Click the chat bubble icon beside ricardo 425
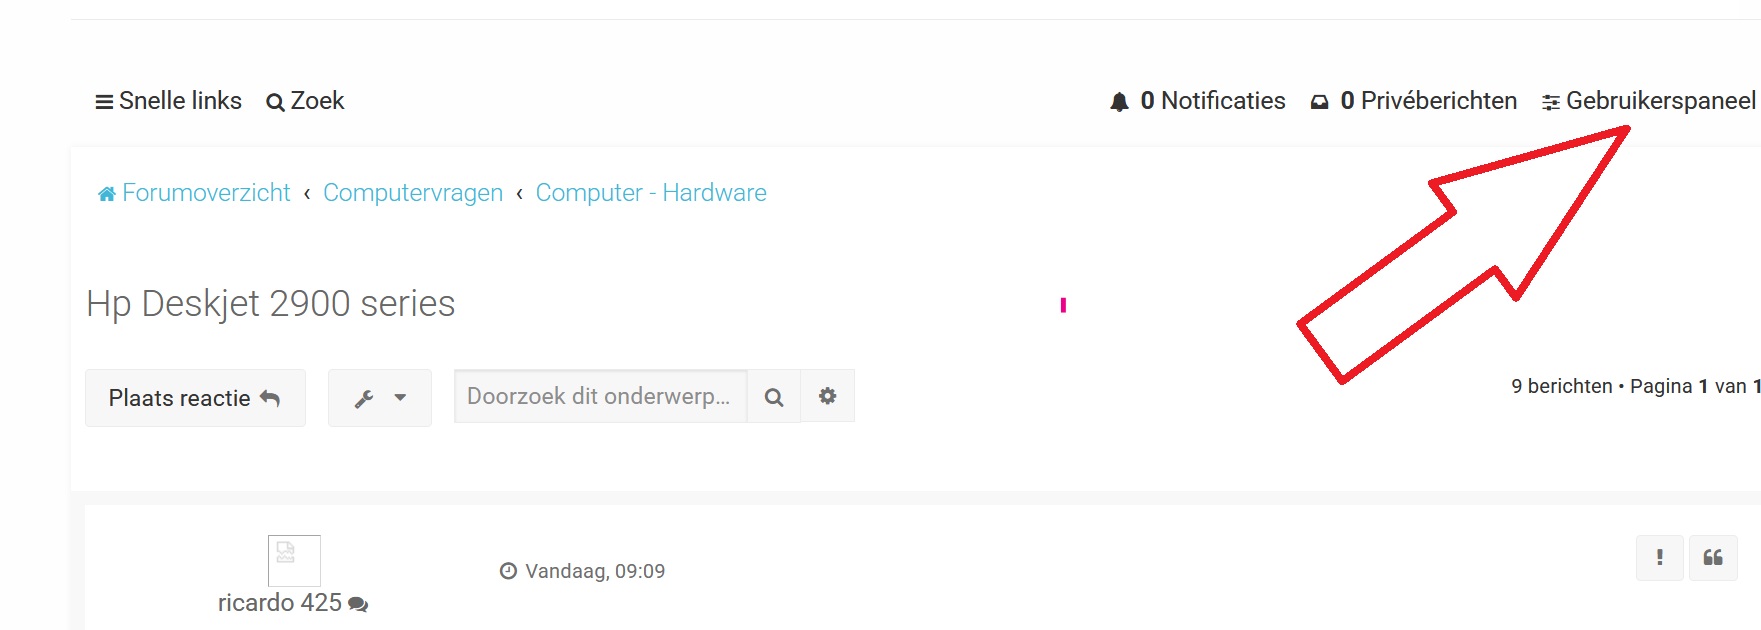The height and width of the screenshot is (630, 1761). coord(358,604)
